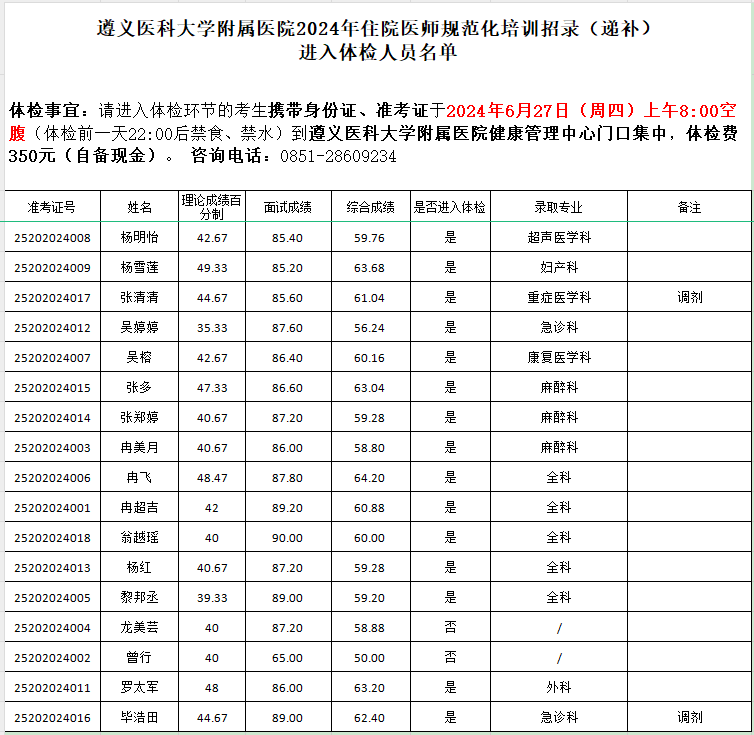Select the 姓名 column header
The width and height of the screenshot is (754, 735).
(139, 207)
